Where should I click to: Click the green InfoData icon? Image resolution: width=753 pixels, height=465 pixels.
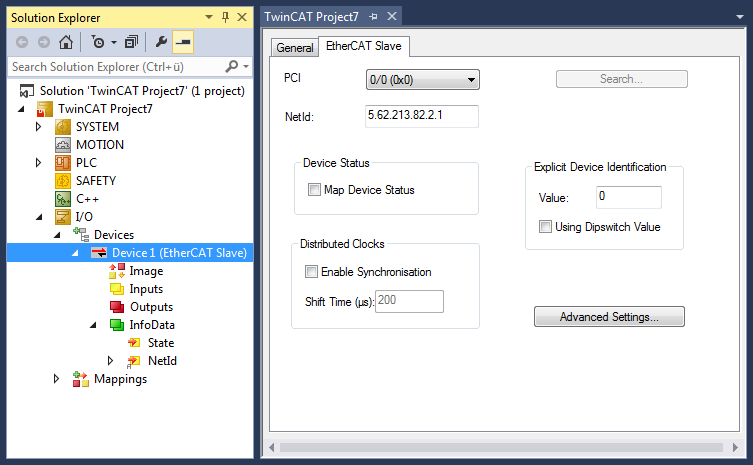click(117, 325)
